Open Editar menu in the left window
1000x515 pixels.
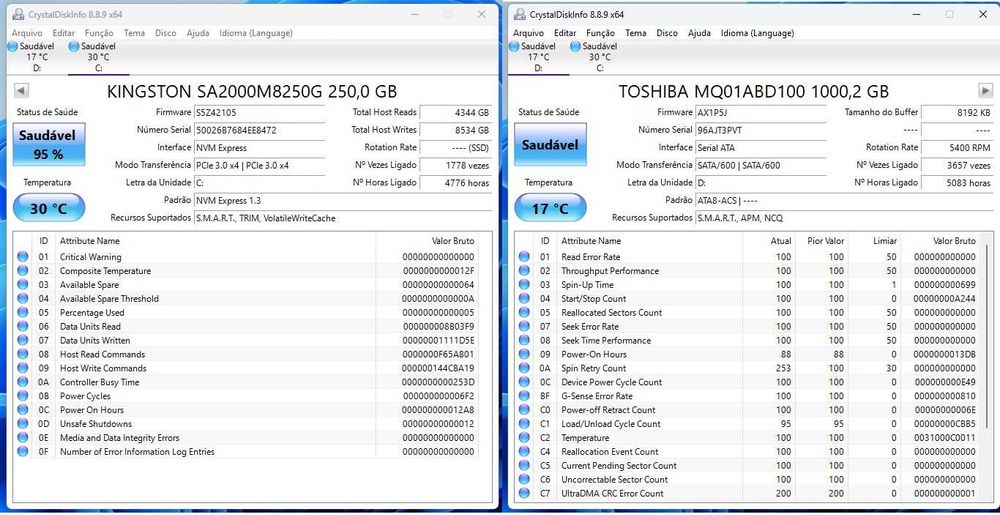(64, 33)
